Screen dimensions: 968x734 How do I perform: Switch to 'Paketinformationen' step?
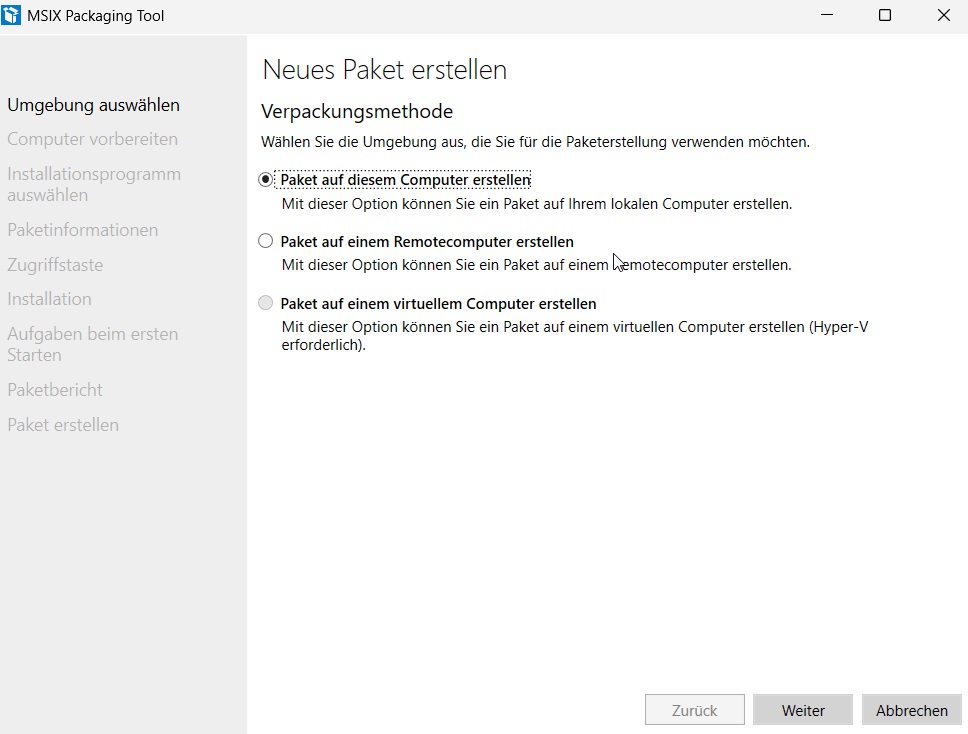pos(82,230)
